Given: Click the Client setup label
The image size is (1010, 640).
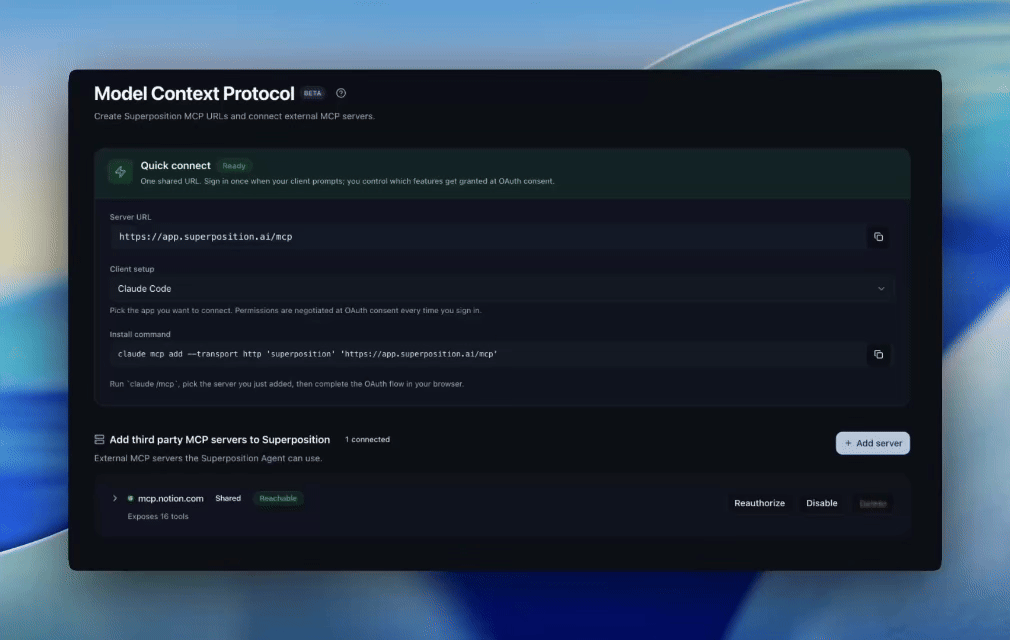Looking at the screenshot, I should point(132,269).
